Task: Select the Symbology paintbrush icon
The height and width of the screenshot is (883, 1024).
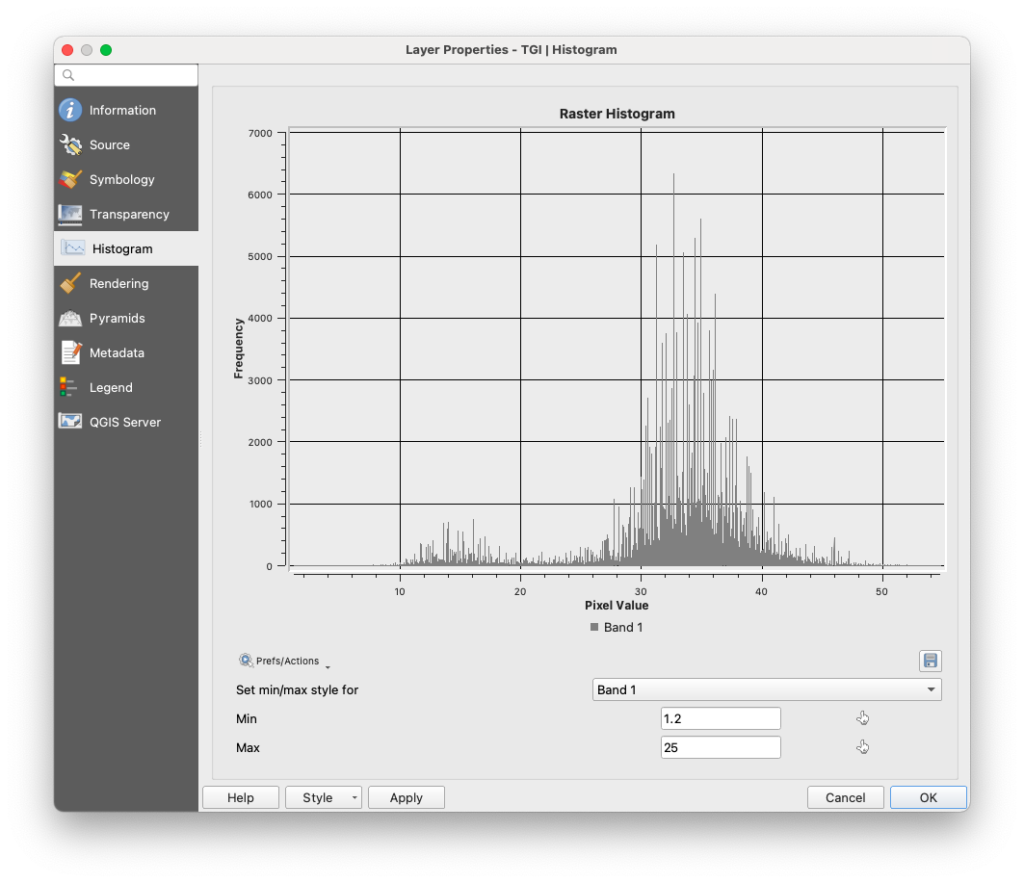Action: coord(70,180)
